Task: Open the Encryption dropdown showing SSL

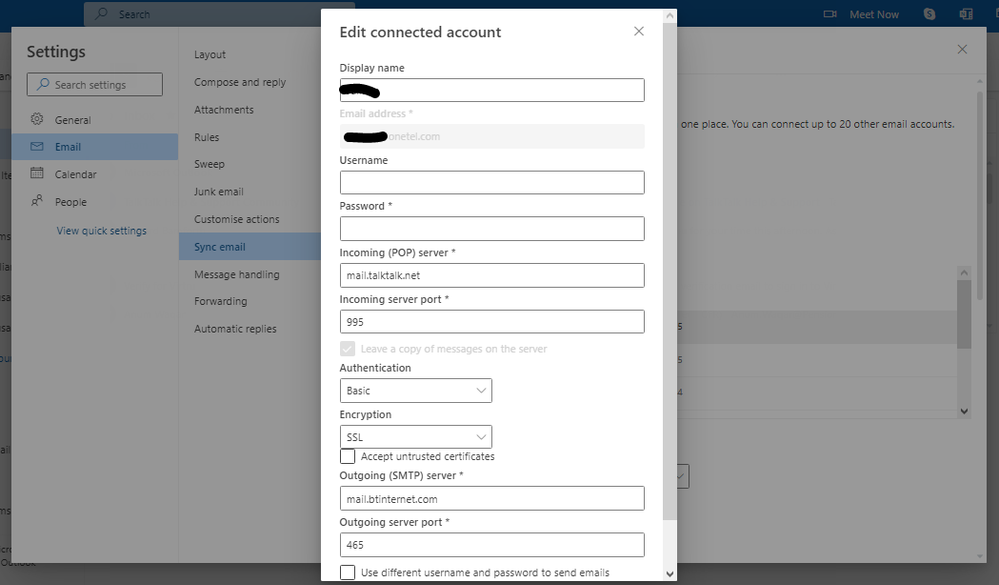Action: (x=415, y=436)
